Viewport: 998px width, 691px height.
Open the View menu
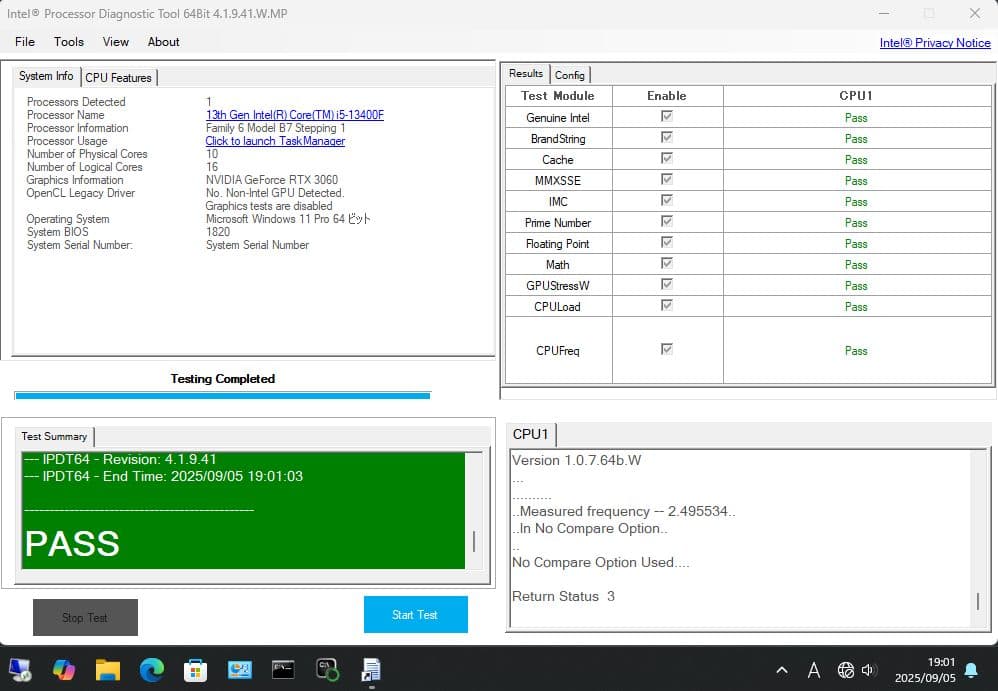point(115,42)
